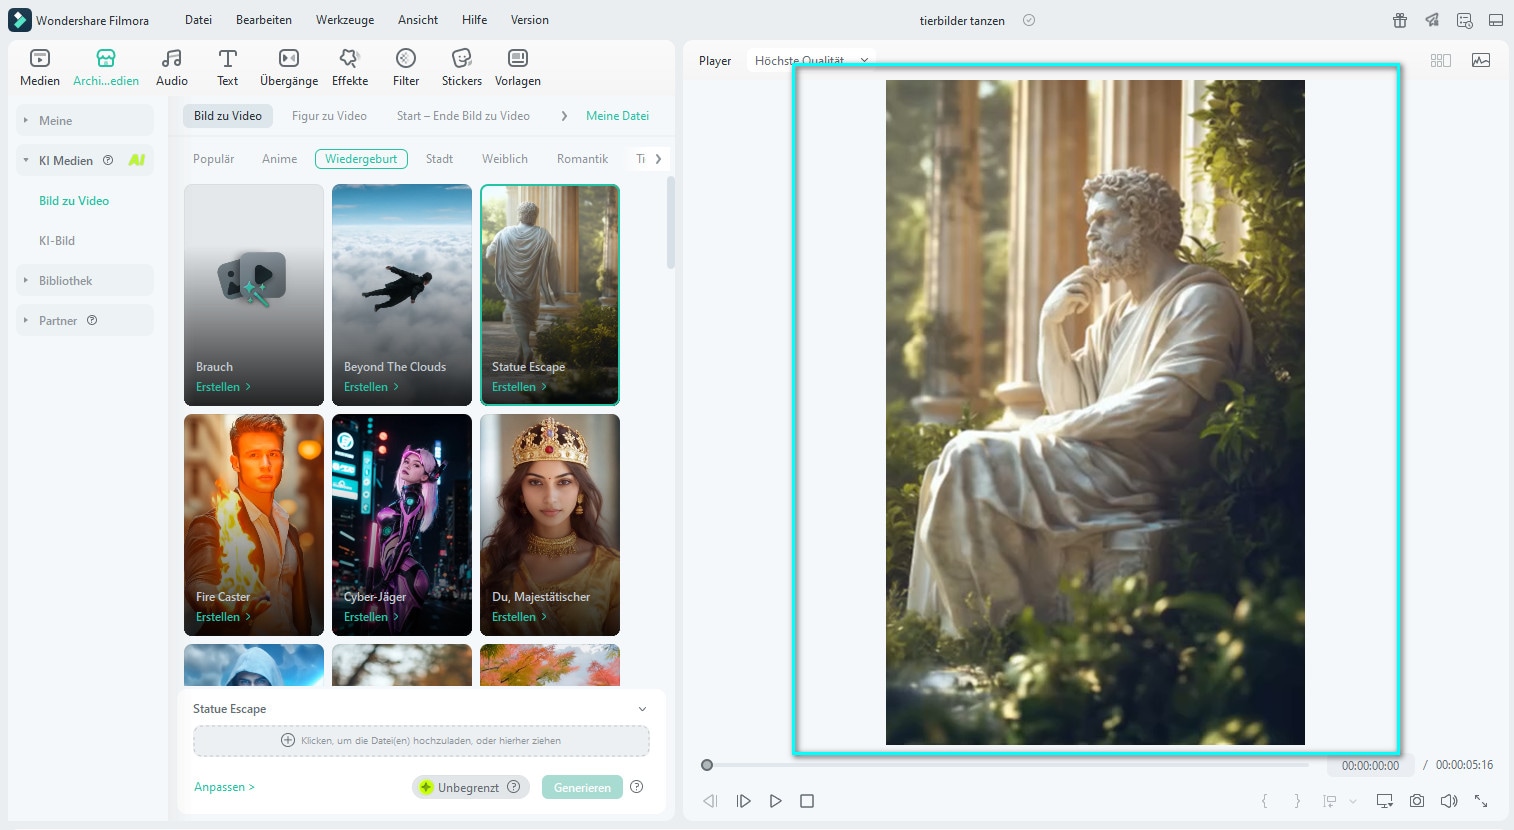The height and width of the screenshot is (830, 1514).
Task: Open the Filter tab
Action: 406,68
